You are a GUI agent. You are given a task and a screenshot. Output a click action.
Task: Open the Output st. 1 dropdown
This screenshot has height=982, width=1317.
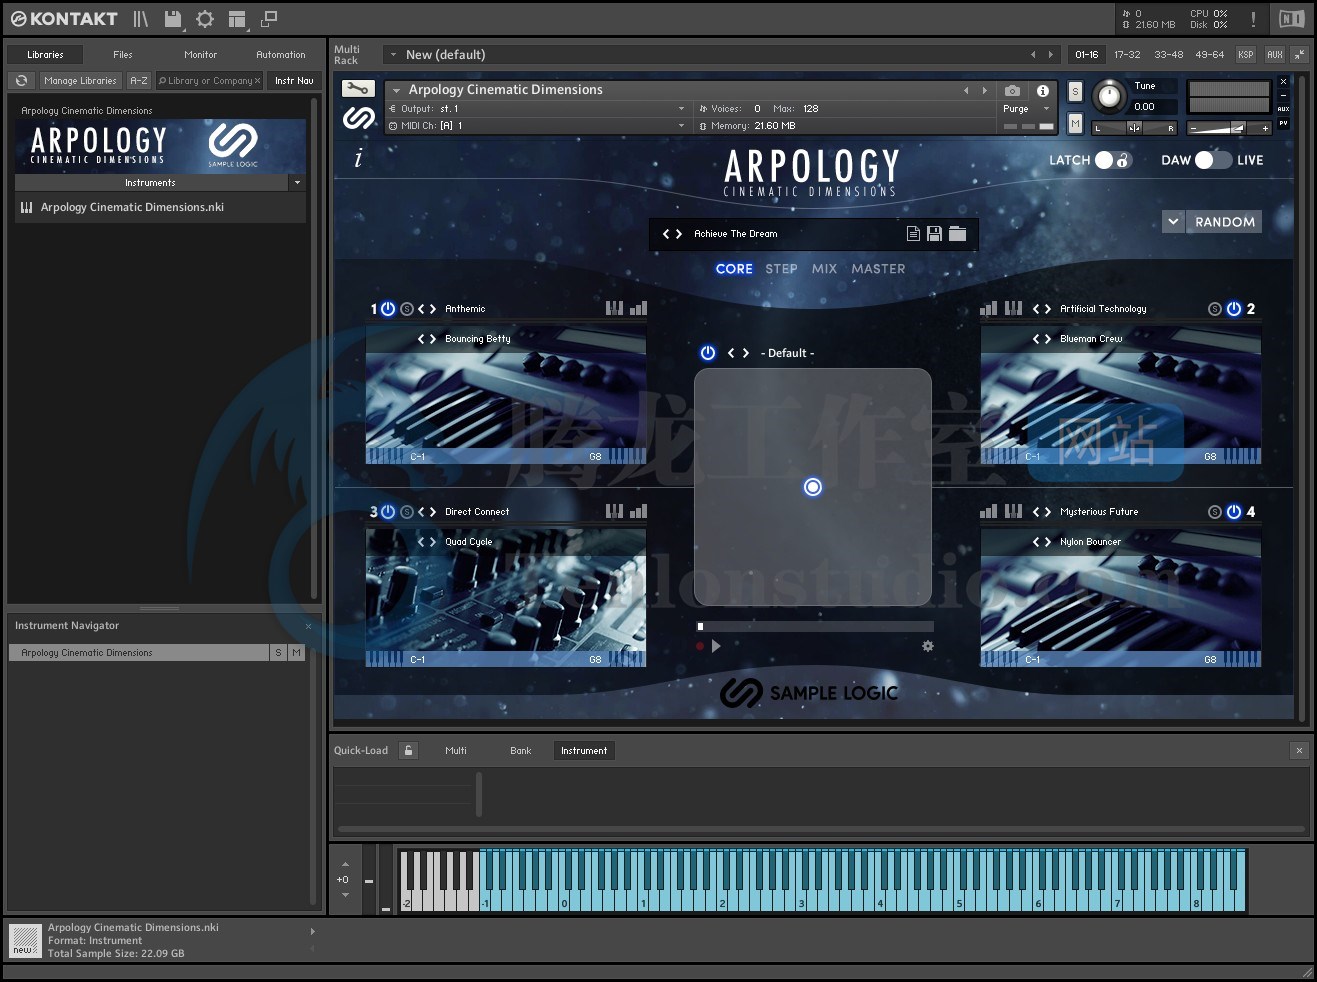(x=681, y=108)
